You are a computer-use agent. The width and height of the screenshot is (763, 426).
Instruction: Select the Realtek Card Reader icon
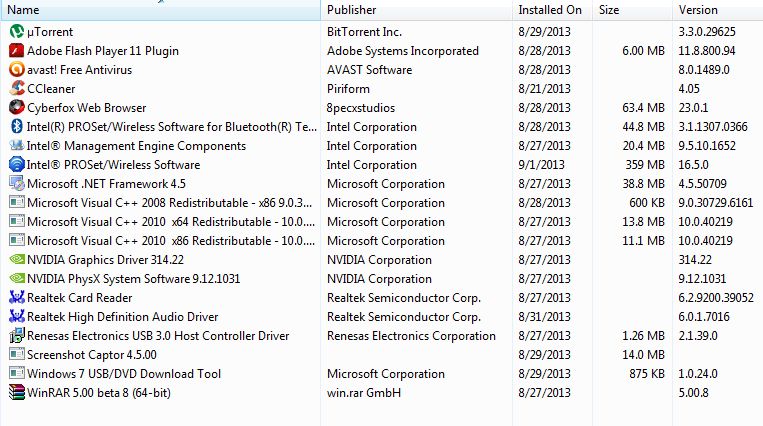point(16,298)
